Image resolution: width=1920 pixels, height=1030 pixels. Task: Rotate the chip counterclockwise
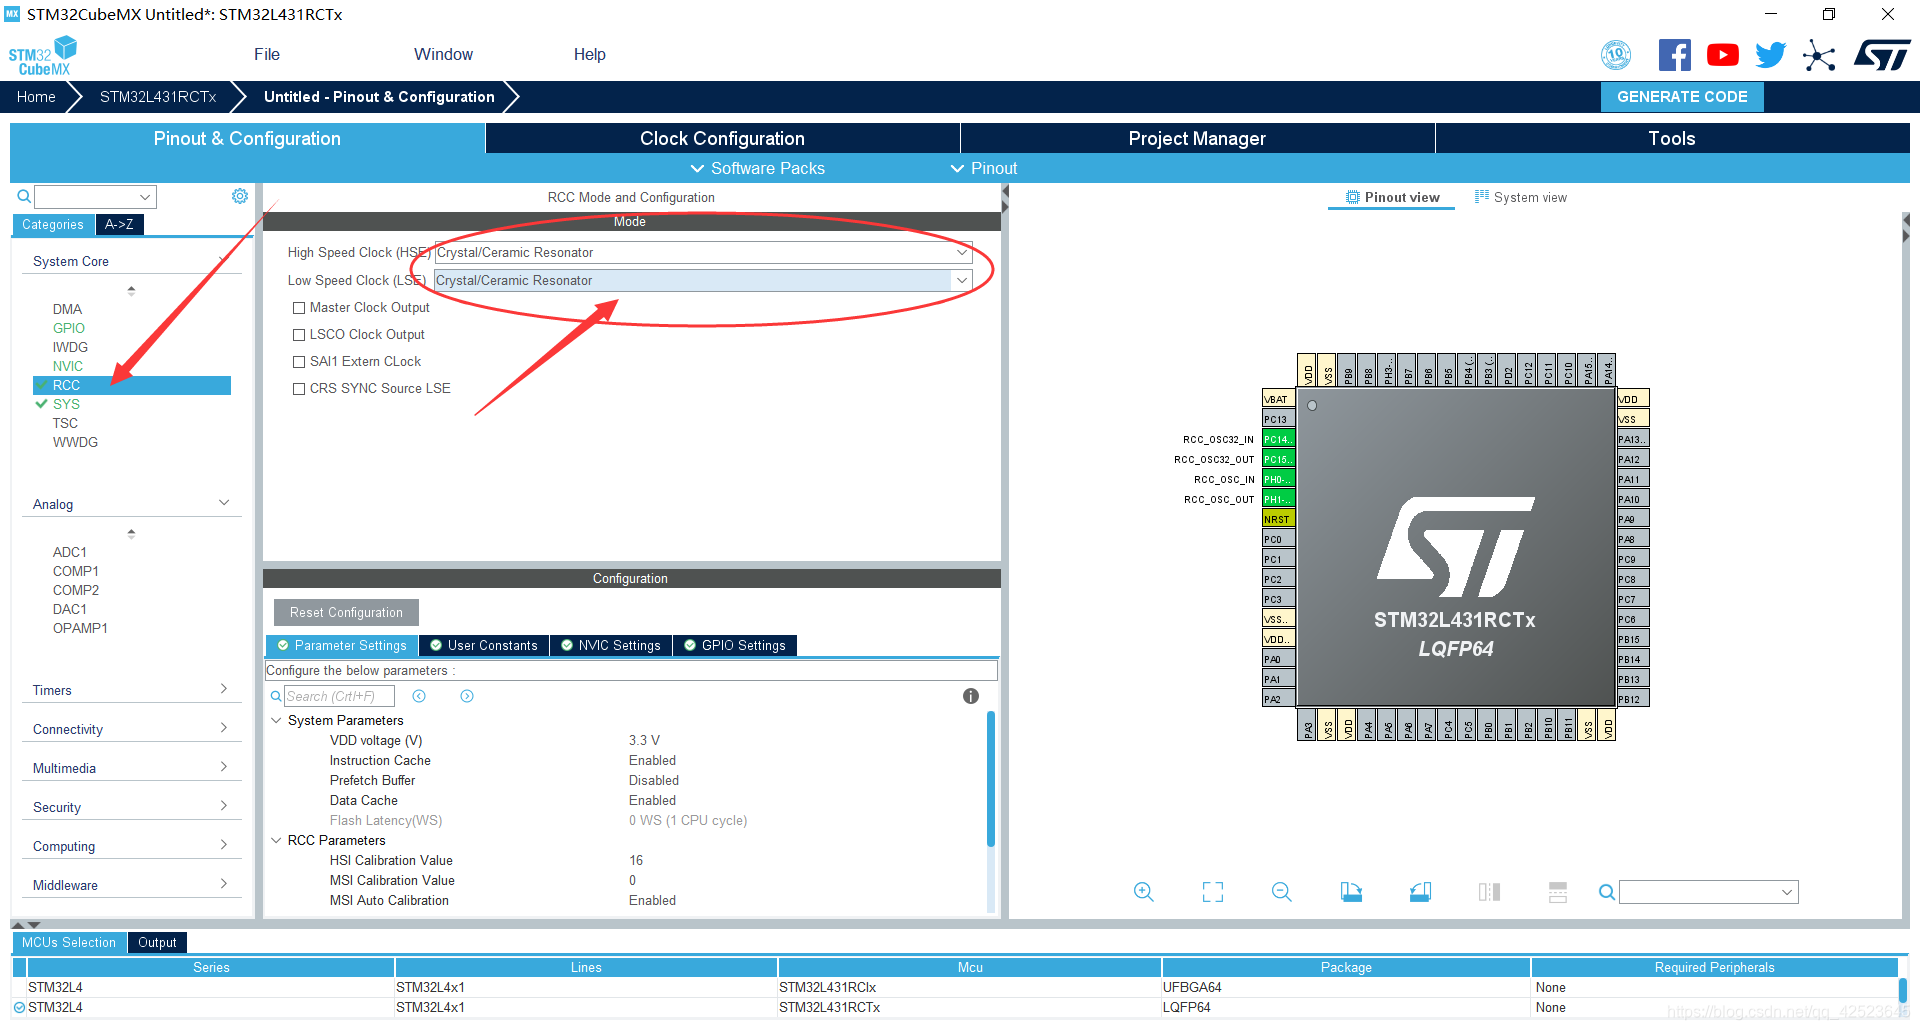(1420, 891)
